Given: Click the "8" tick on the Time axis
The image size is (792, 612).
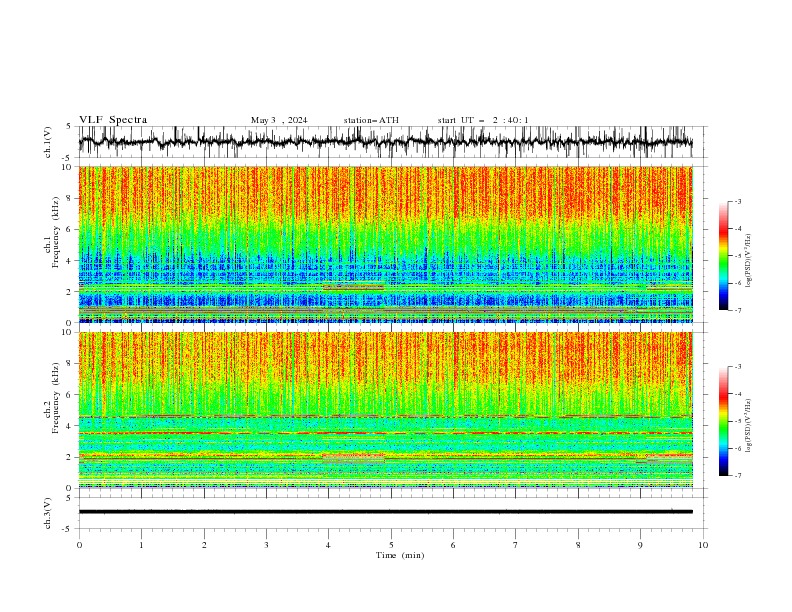Looking at the screenshot, I should click(578, 545).
